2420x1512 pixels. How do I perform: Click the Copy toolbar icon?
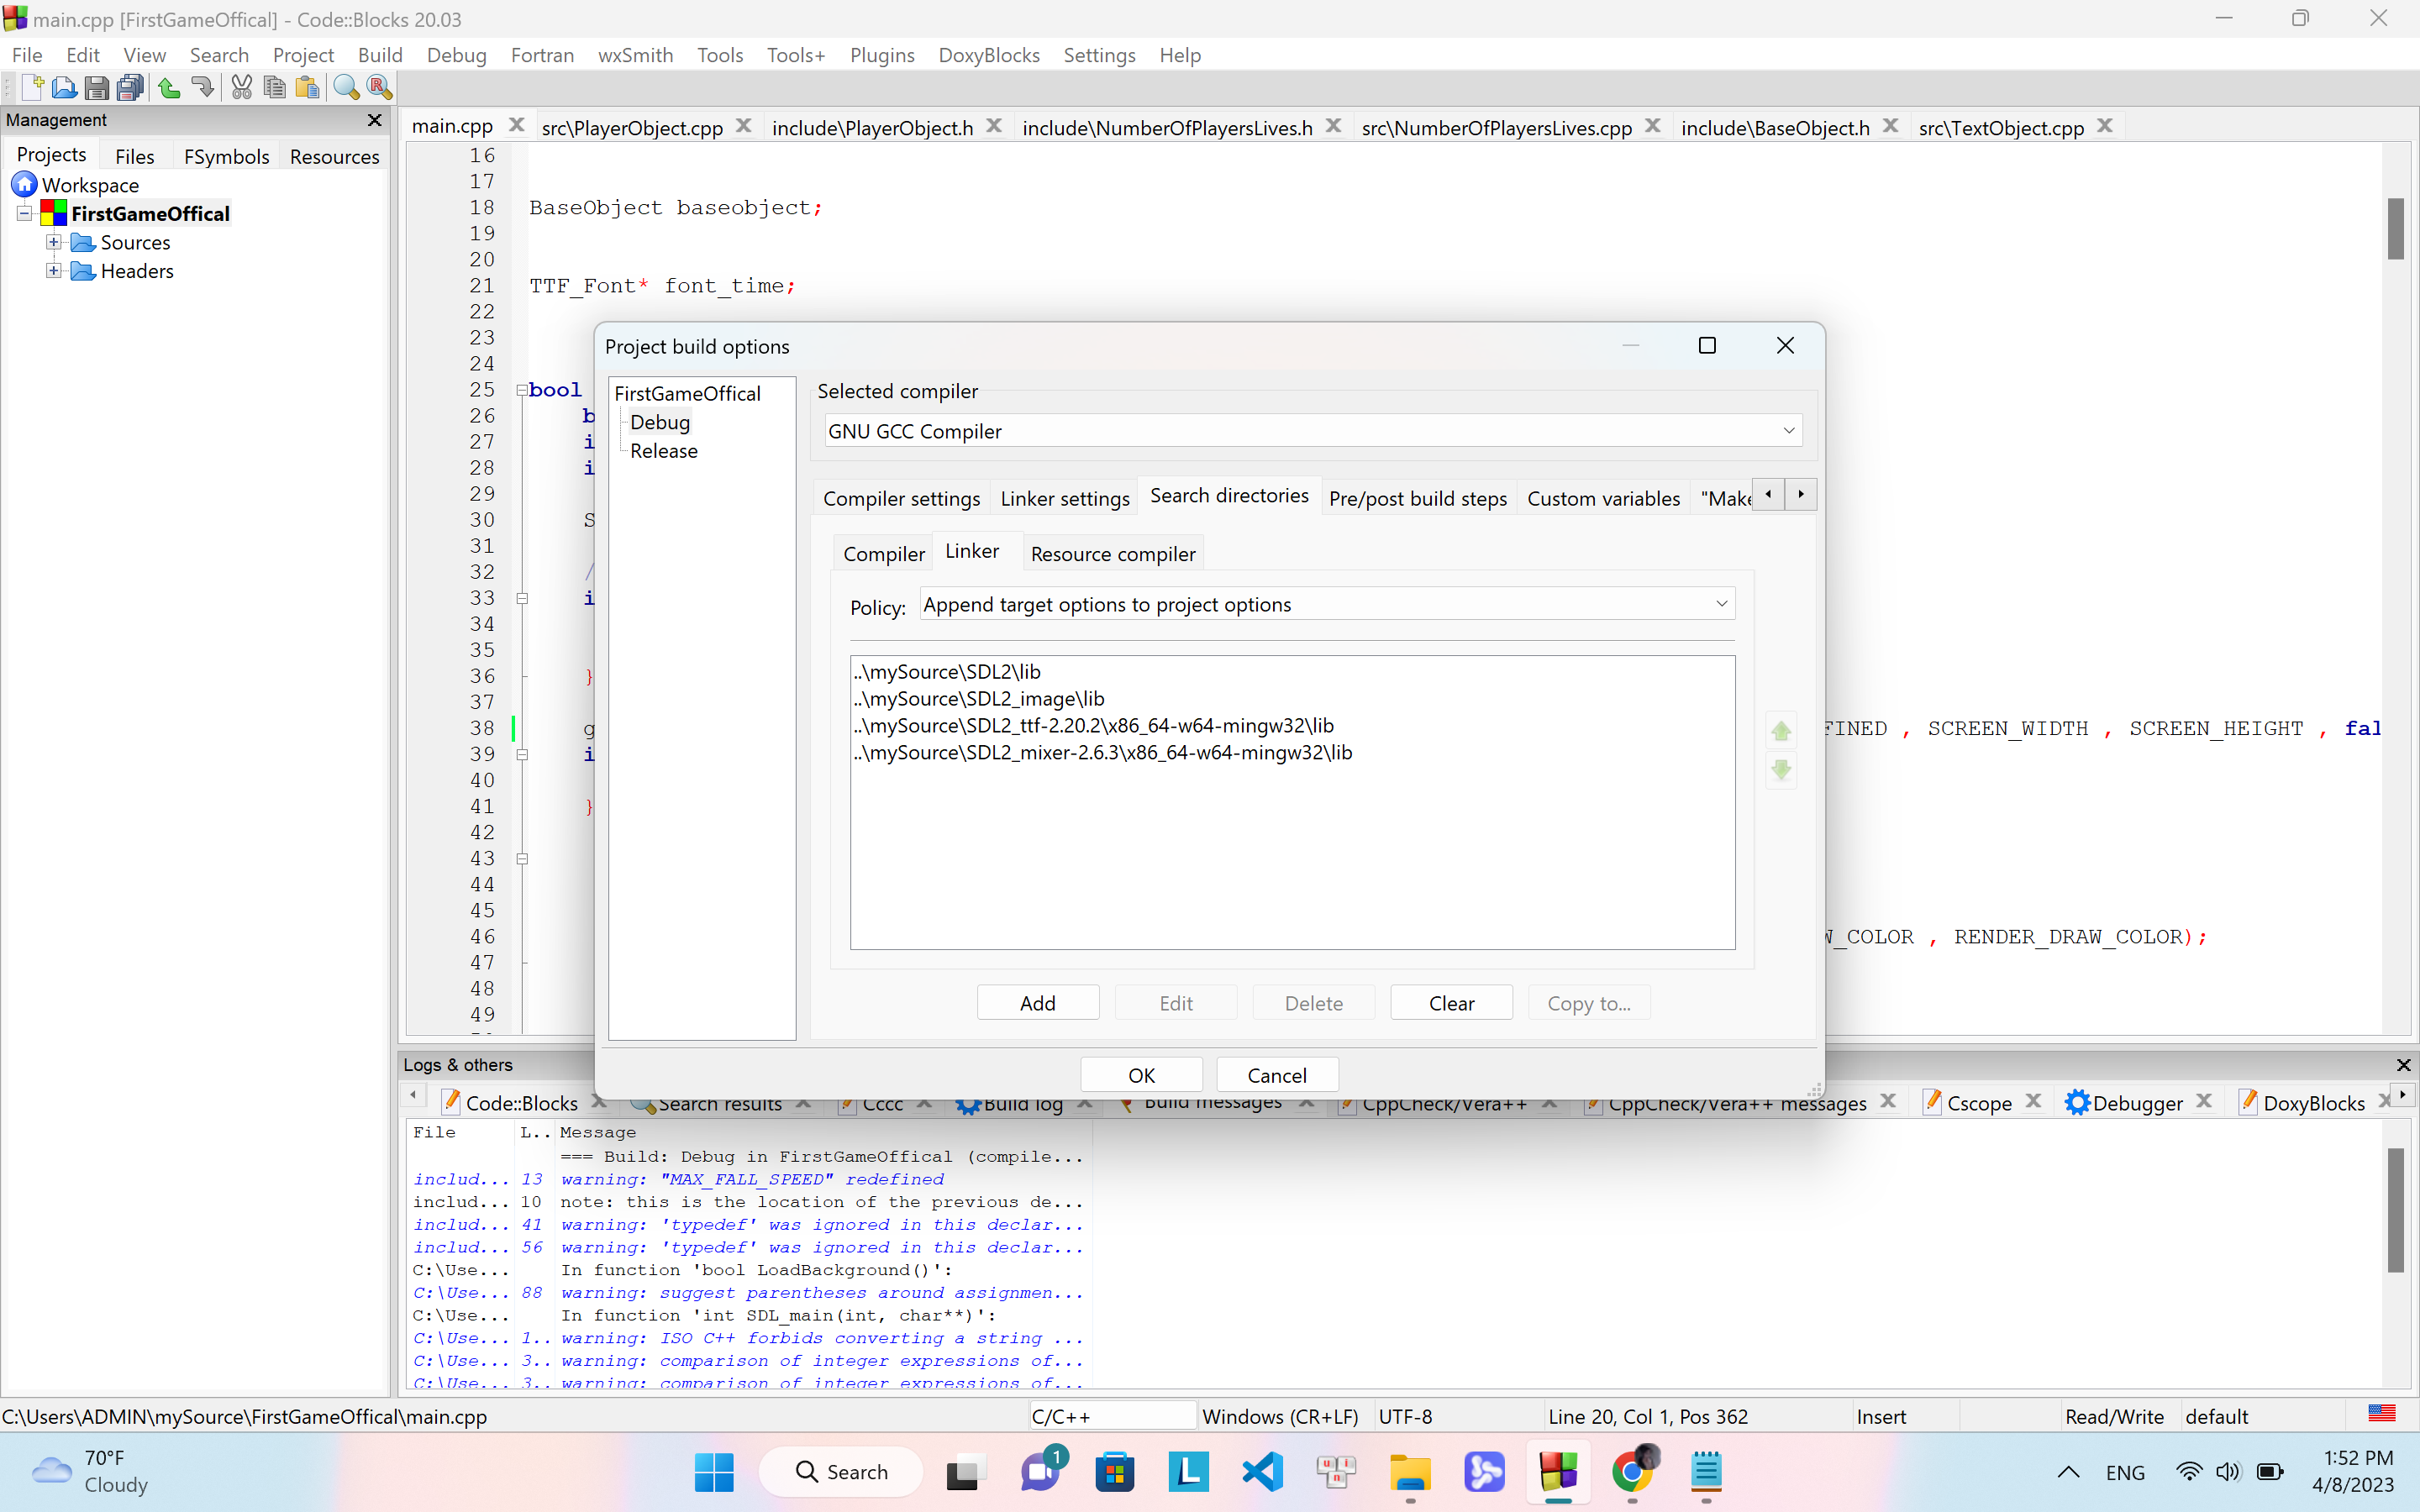[274, 88]
